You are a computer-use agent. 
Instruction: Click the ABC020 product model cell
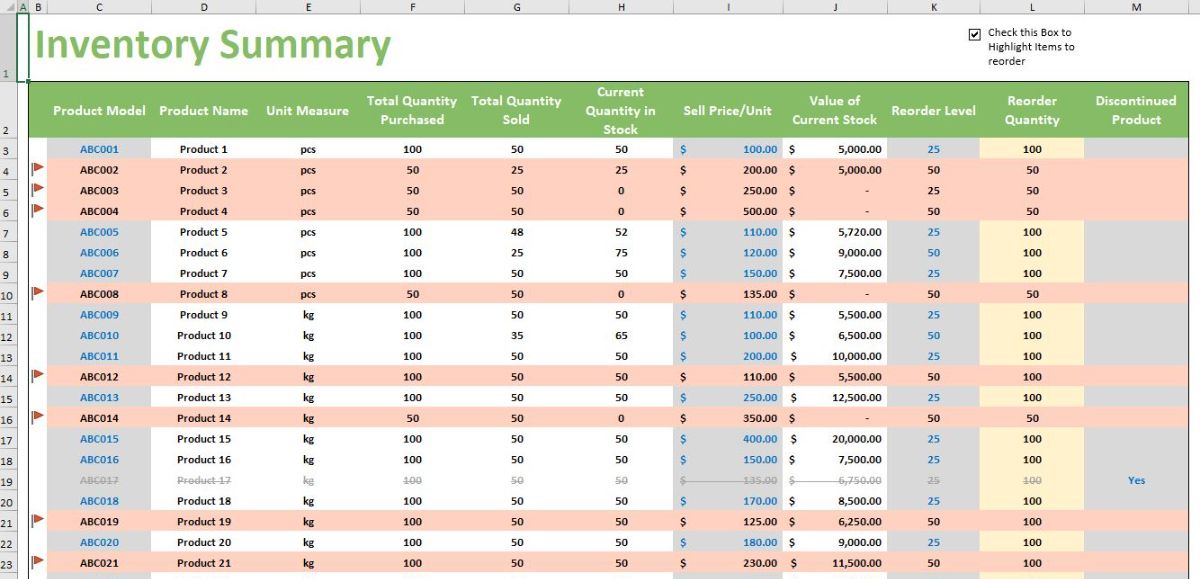[x=99, y=542]
